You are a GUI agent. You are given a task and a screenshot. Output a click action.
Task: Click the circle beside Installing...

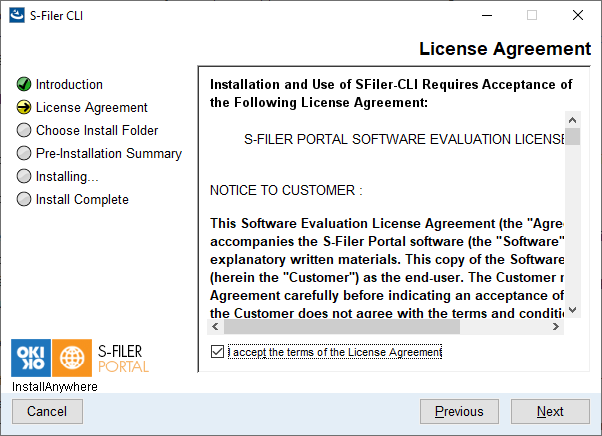pyautogui.click(x=24, y=176)
